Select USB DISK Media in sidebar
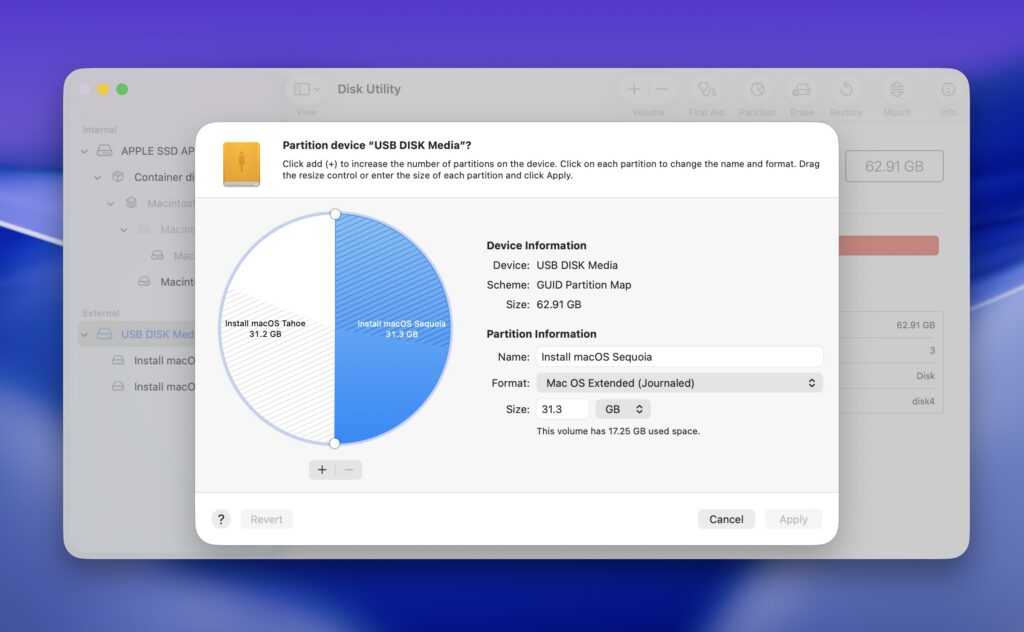The height and width of the screenshot is (632, 1024). (x=156, y=334)
